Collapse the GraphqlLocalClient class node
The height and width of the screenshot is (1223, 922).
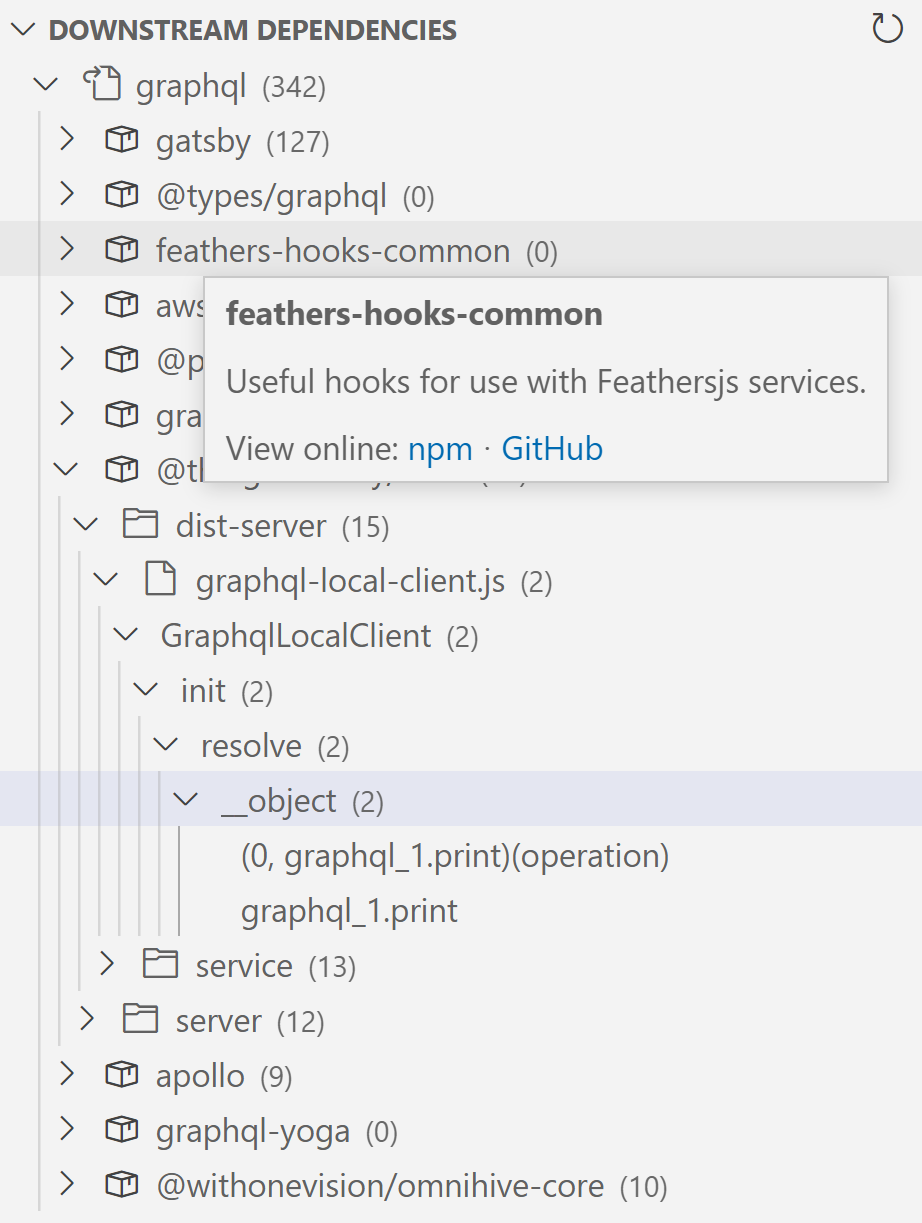coord(126,635)
